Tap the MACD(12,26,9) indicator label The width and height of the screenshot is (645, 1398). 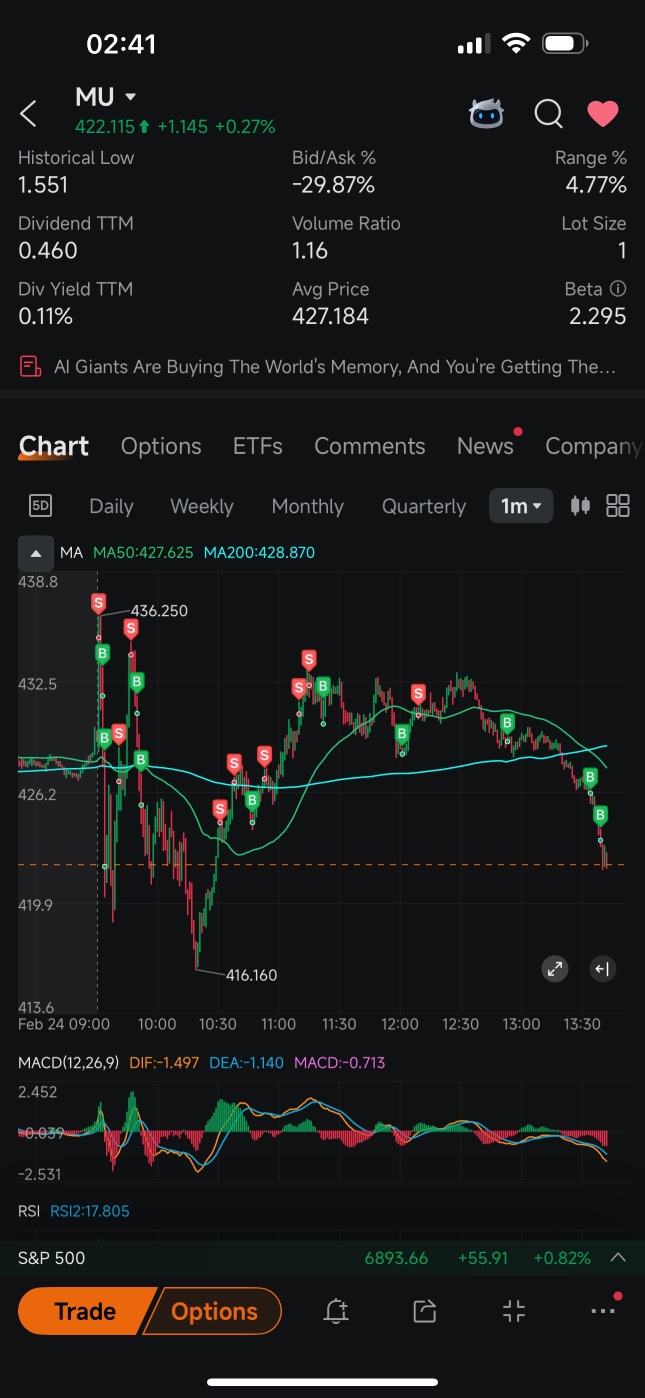[x=69, y=1062]
